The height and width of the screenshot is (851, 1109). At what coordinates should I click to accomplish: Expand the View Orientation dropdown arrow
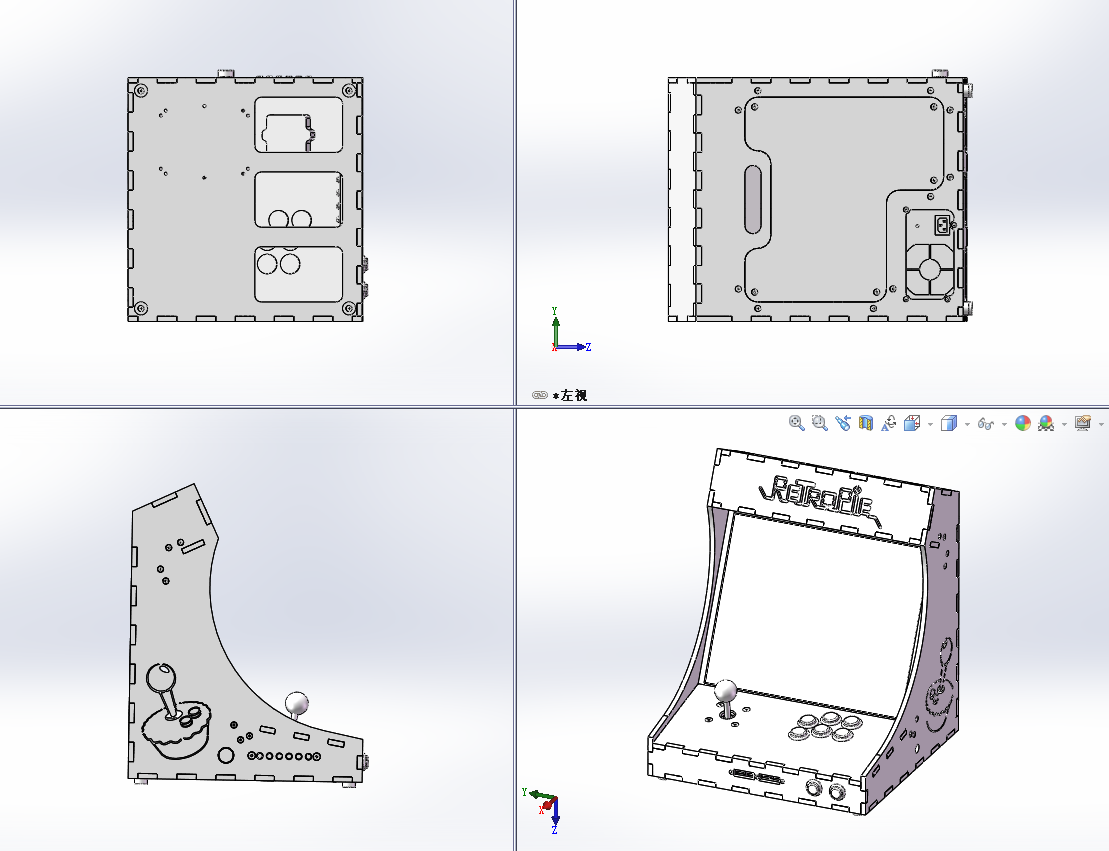(930, 424)
